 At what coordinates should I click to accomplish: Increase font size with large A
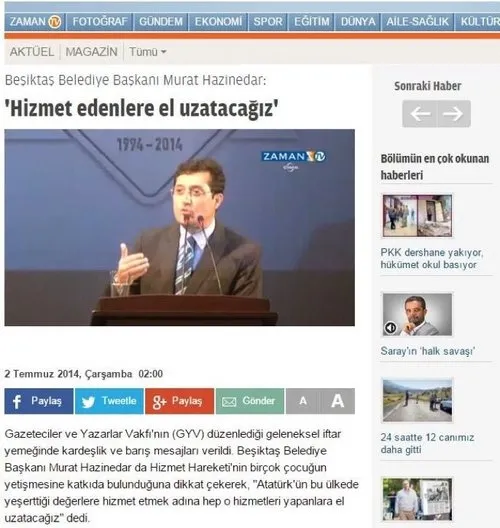click(337, 401)
